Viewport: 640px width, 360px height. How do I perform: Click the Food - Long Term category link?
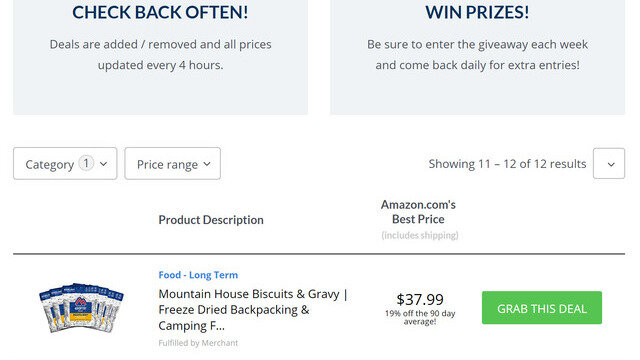(198, 275)
